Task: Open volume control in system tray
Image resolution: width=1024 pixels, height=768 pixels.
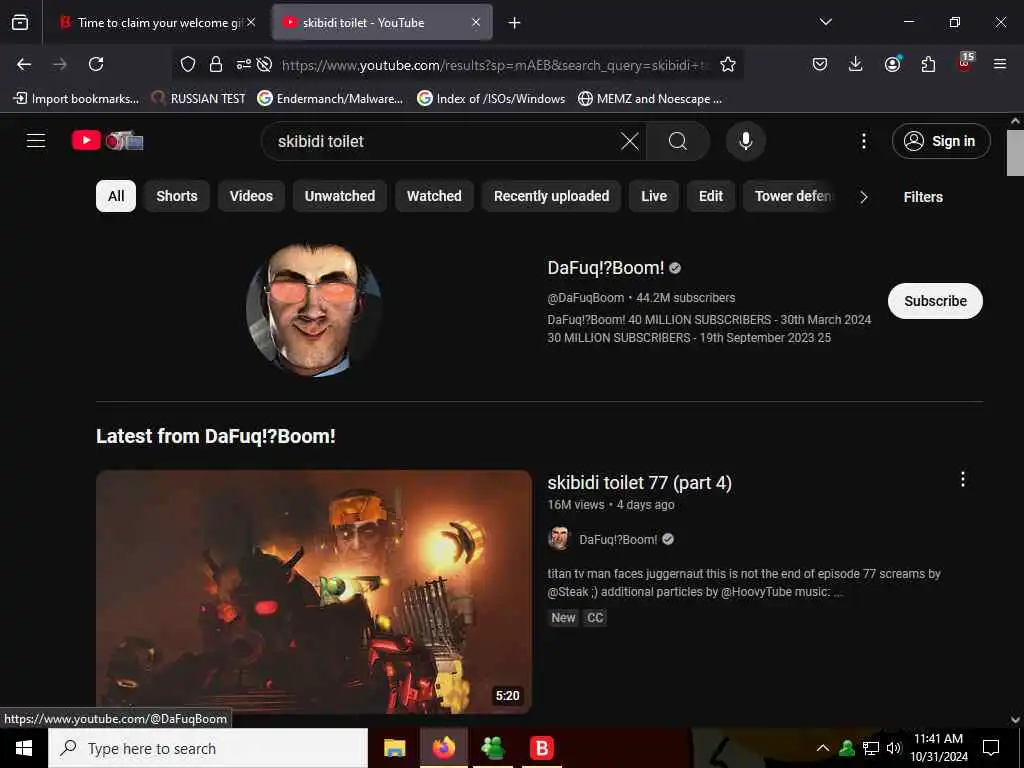Action: pyautogui.click(x=893, y=748)
